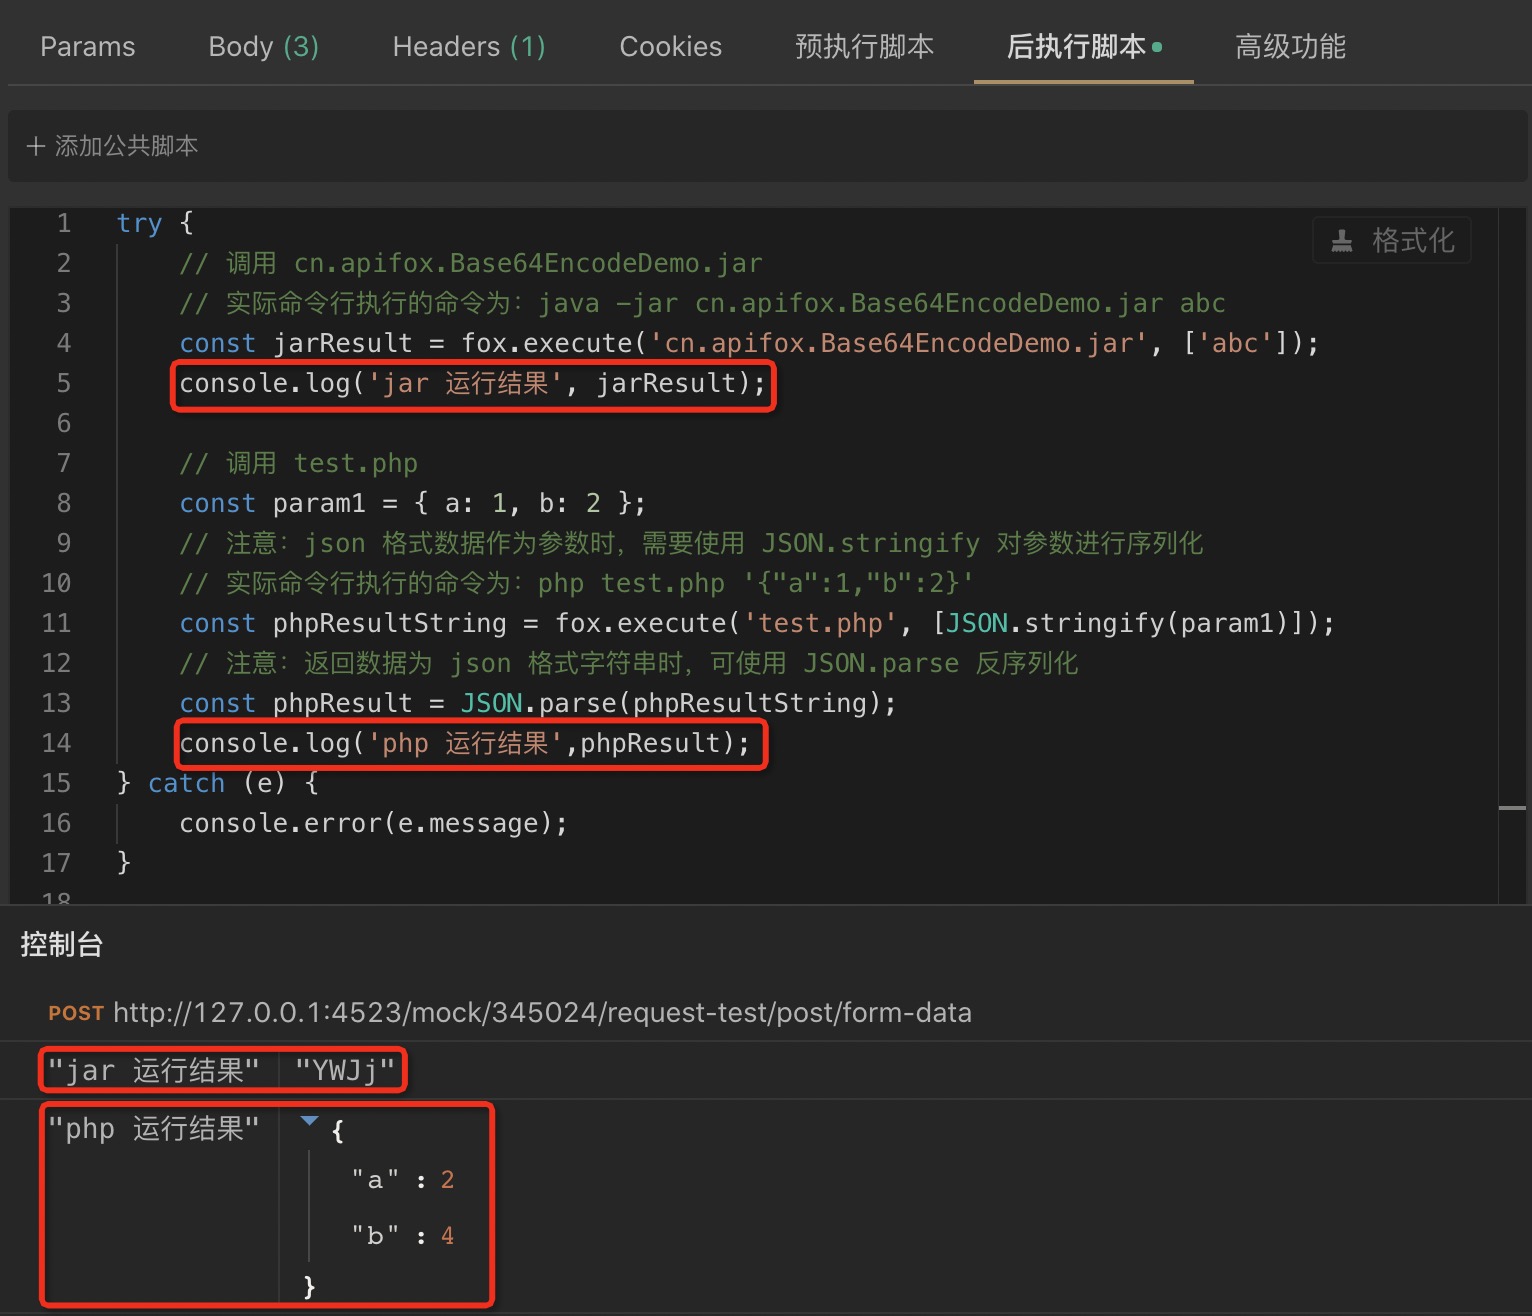Switch to the Body (3) tab
Viewport: 1532px width, 1316px height.
coord(263,47)
